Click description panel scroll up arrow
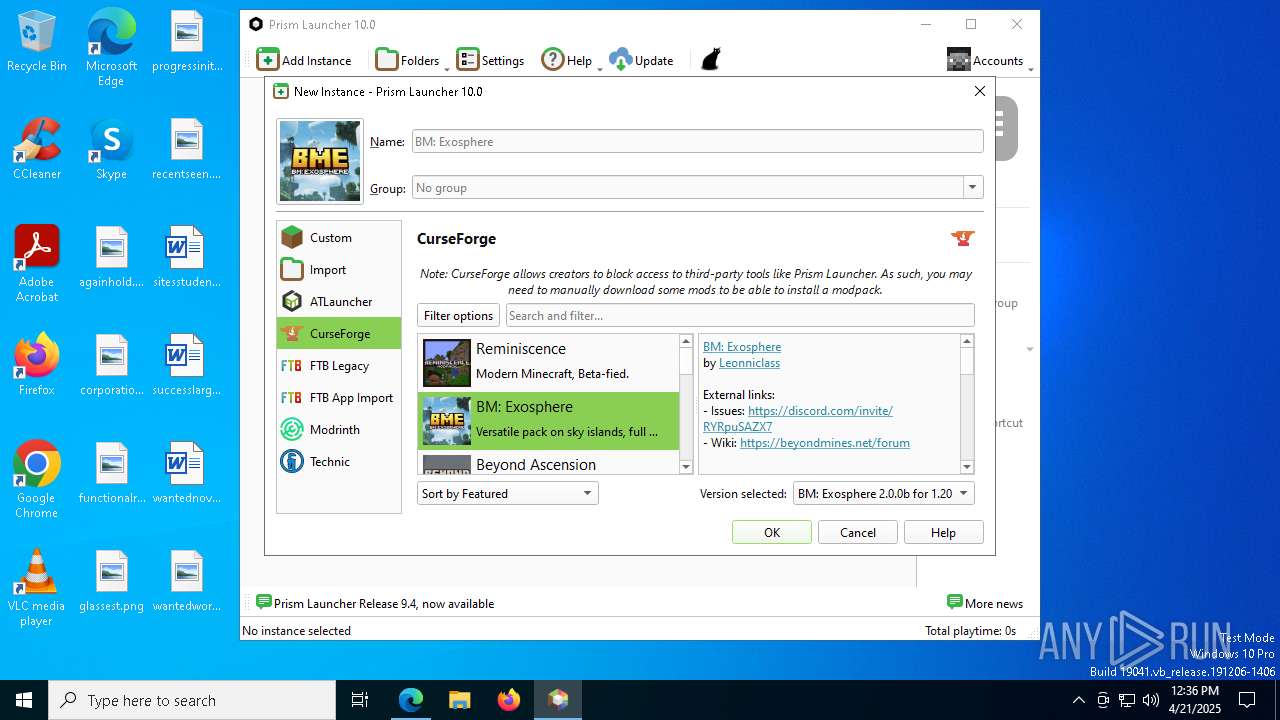Viewport: 1280px width, 720px height. (967, 341)
